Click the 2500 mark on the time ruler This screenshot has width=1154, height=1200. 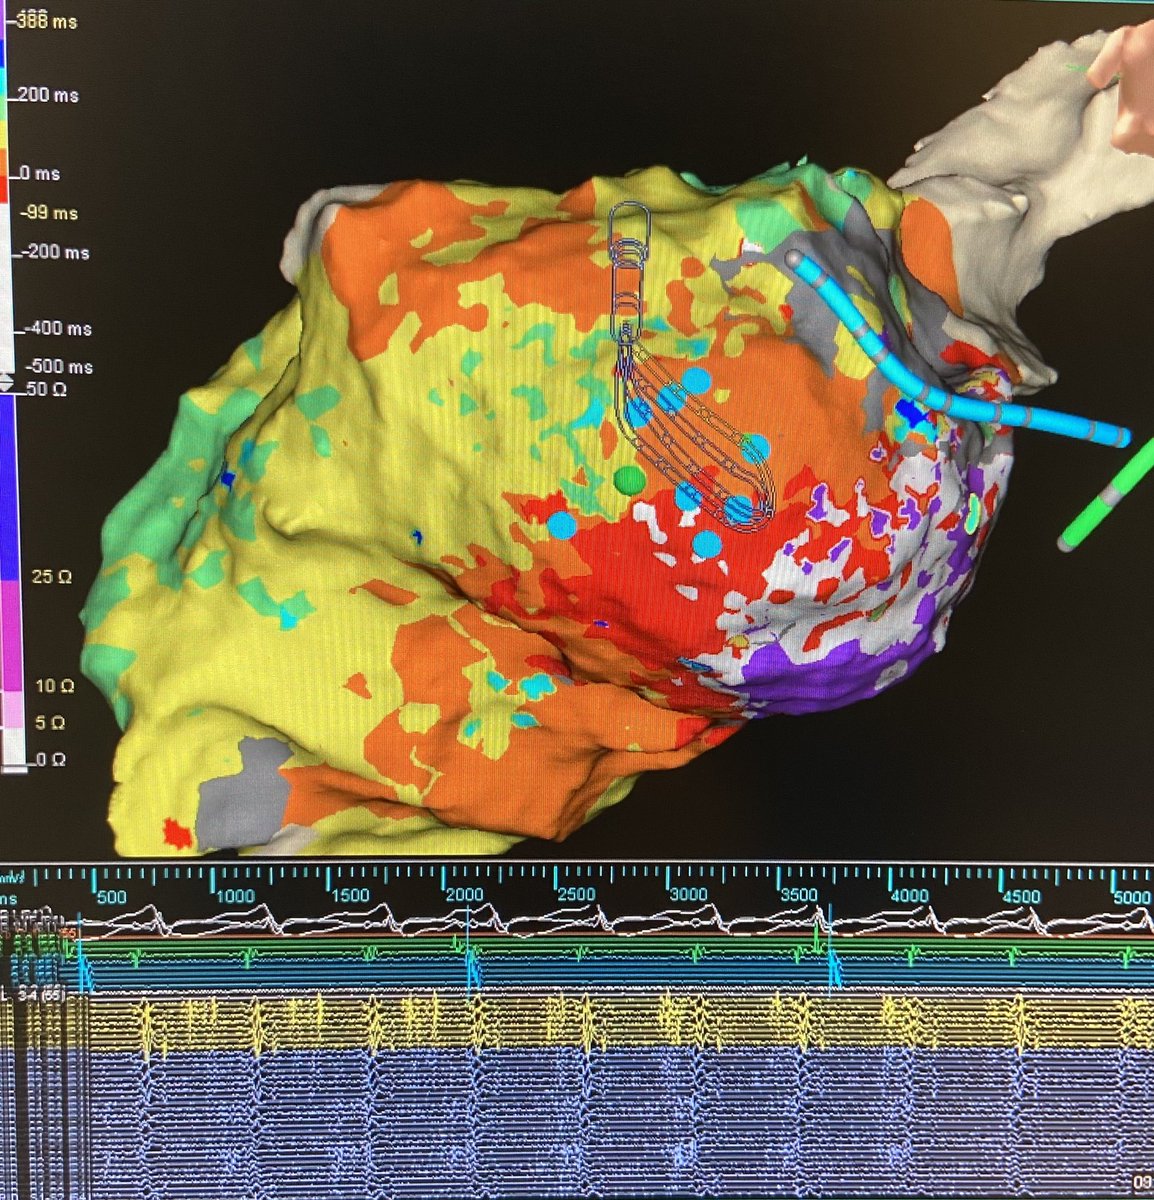click(575, 896)
